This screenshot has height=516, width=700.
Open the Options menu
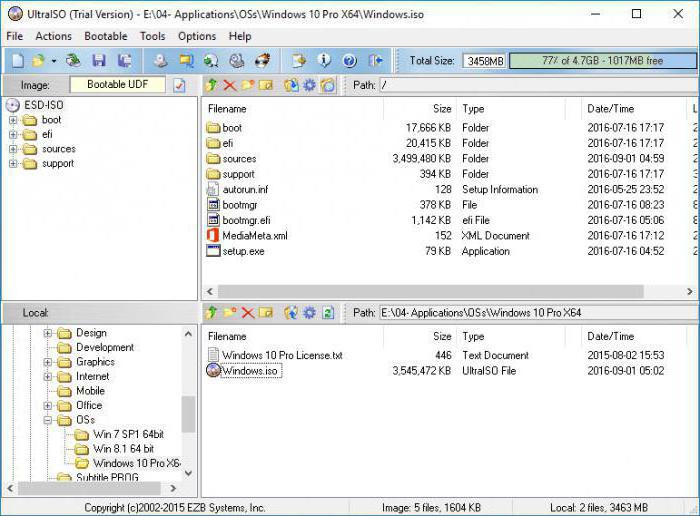[197, 36]
